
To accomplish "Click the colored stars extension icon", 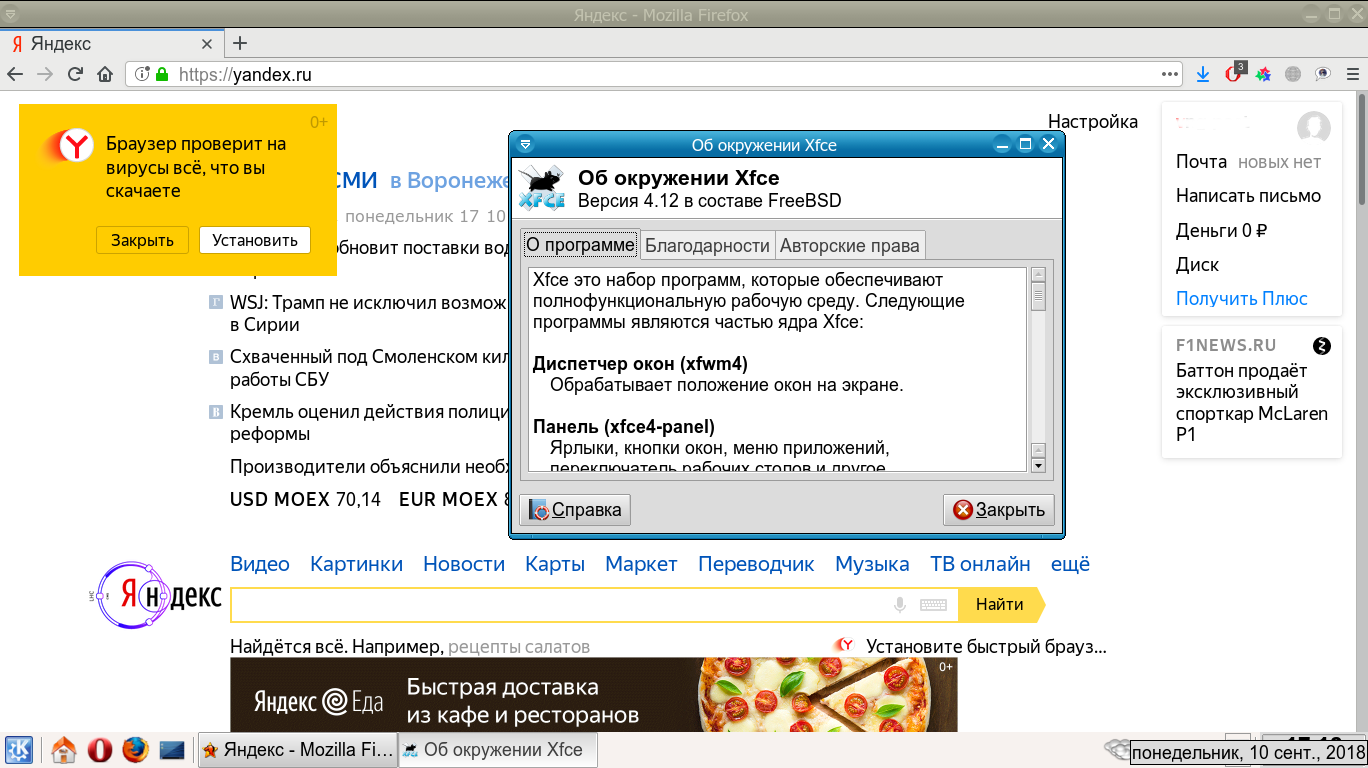I will tap(1264, 74).
